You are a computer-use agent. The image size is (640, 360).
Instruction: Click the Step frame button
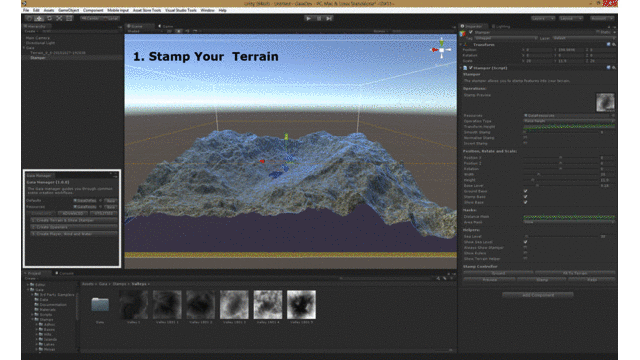[x=329, y=18]
